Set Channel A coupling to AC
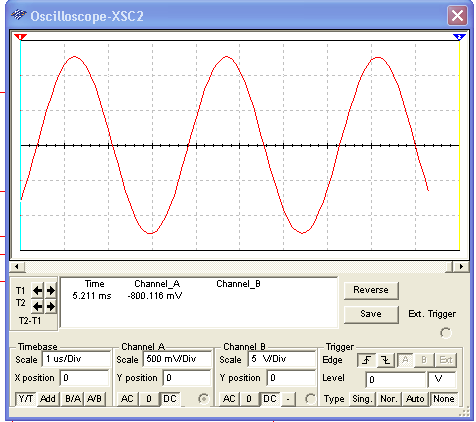This screenshot has width=476, height=422. pos(127,399)
